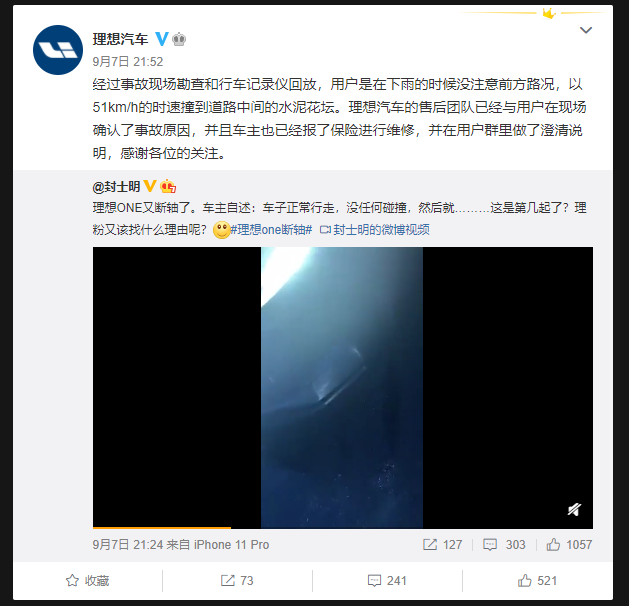Open the 241 comments section

(387, 580)
